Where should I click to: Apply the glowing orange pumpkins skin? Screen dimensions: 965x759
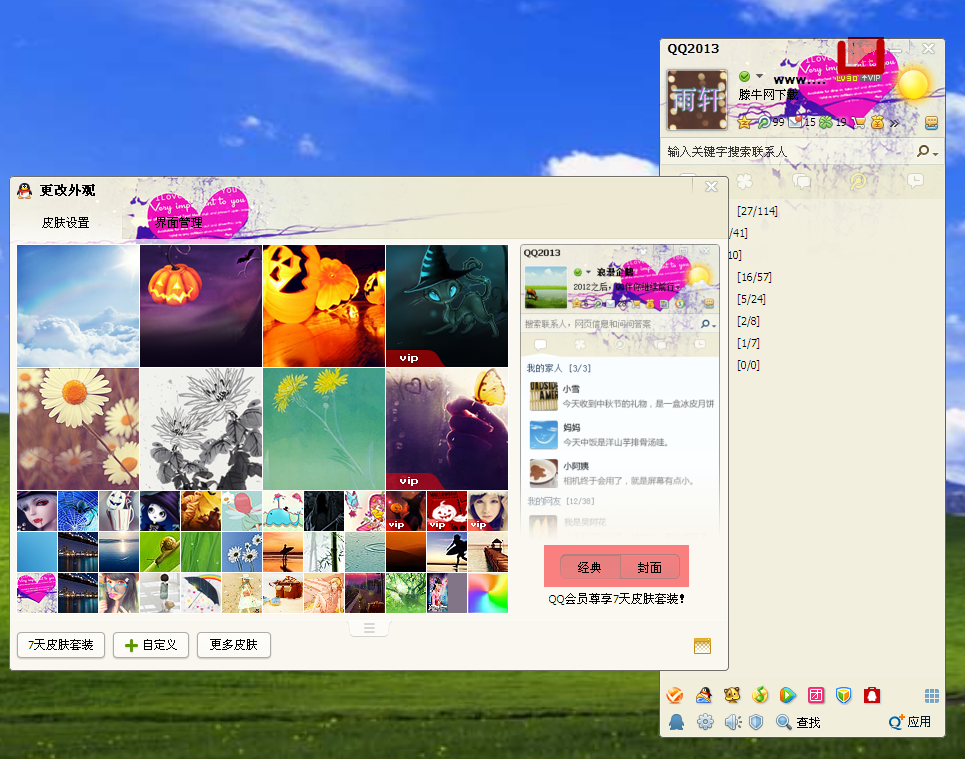324,306
